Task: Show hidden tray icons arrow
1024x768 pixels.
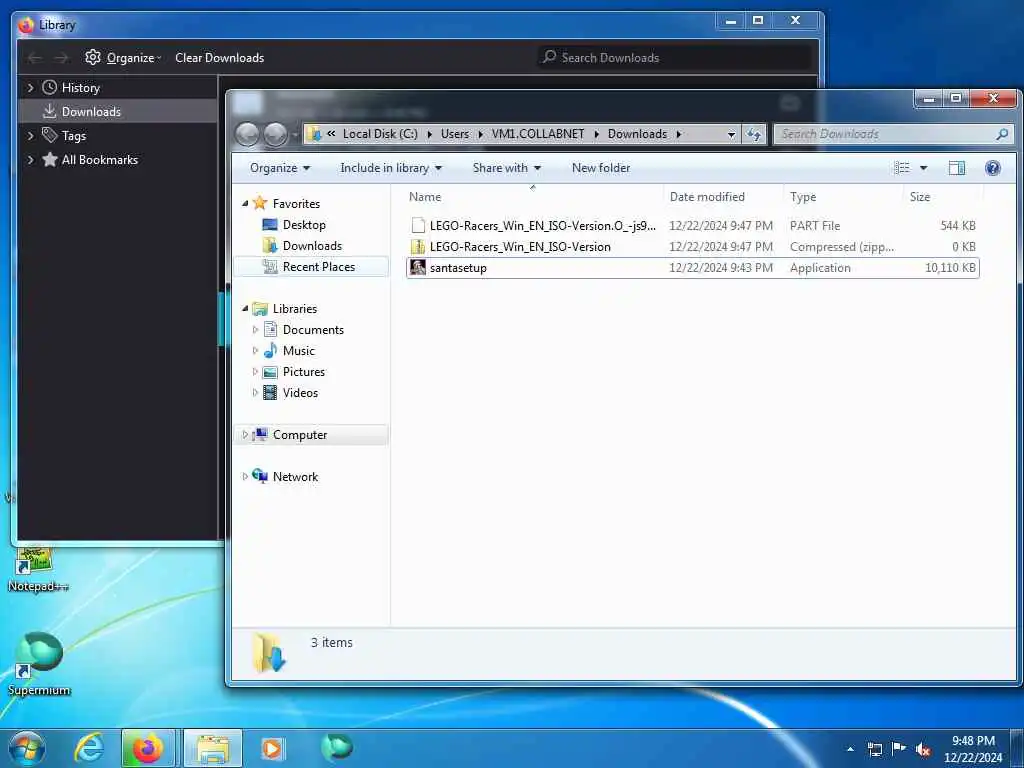Action: click(850, 749)
